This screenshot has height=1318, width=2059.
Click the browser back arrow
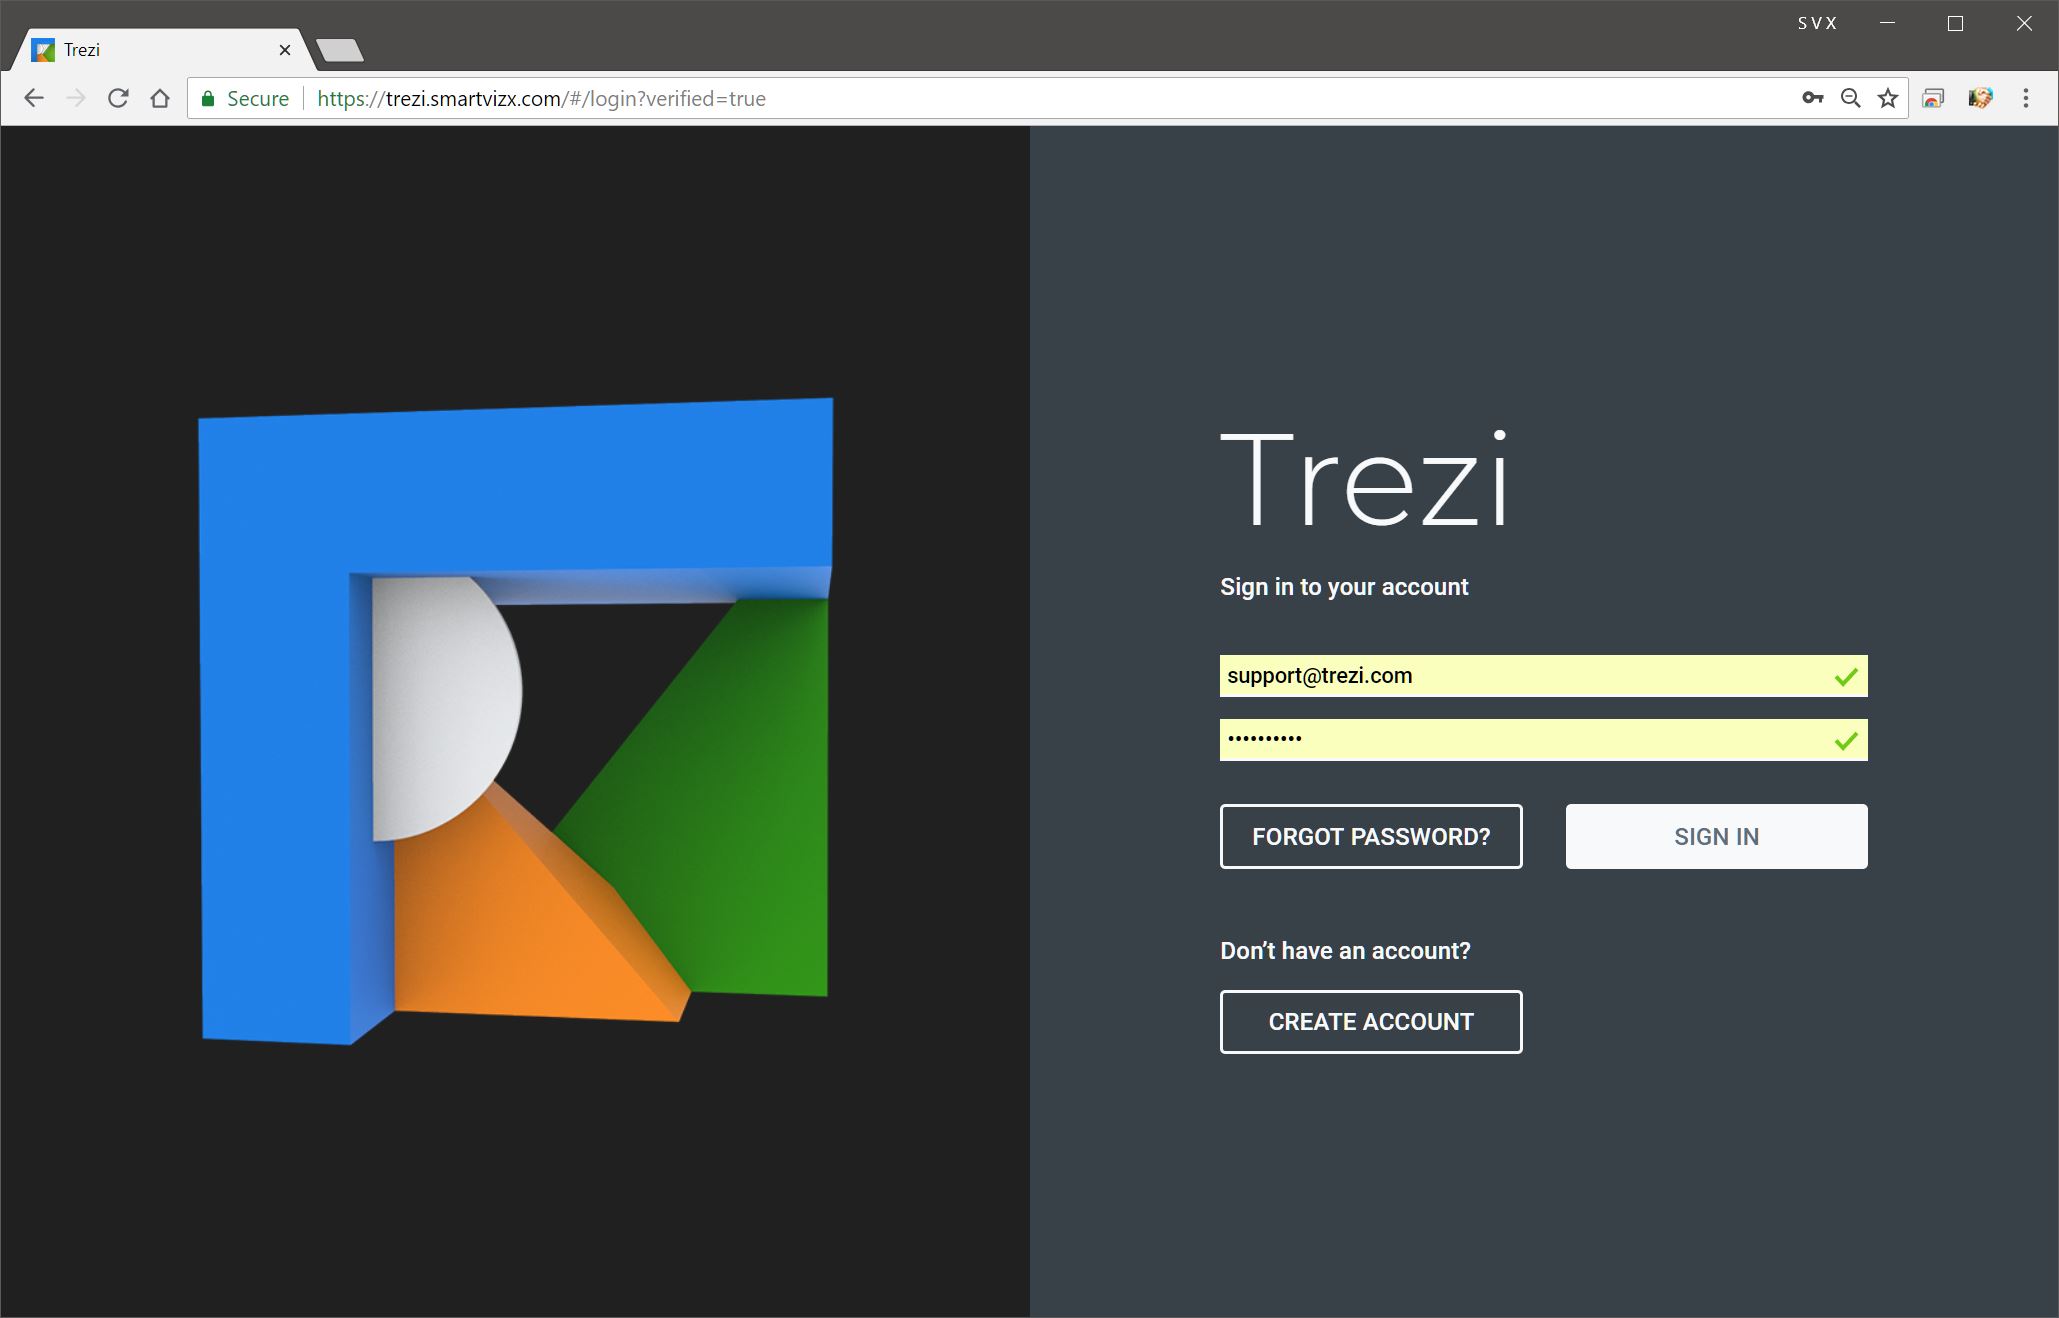coord(34,98)
